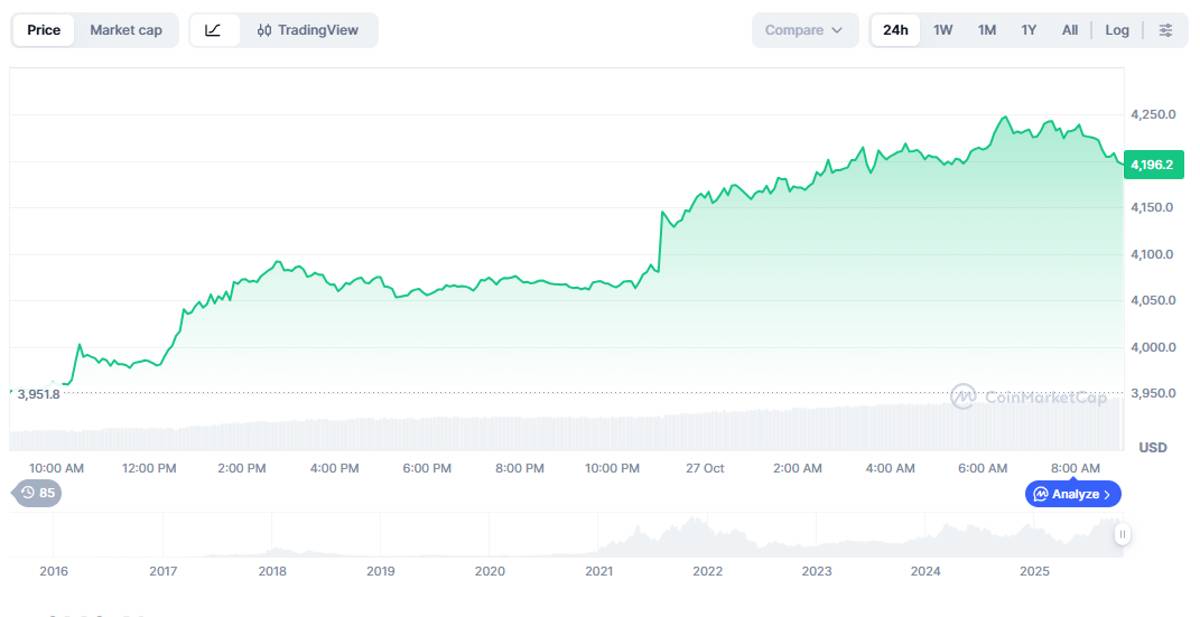Click the 6:00 AM time axis label
1200x617 pixels.
tap(983, 468)
